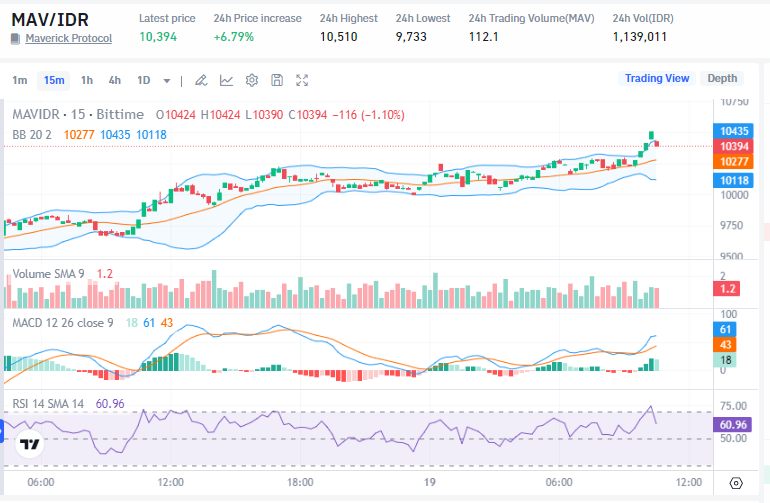This screenshot has height=503, width=770.
Task: Click the TradingView logo on the chart
Action: (x=30, y=444)
